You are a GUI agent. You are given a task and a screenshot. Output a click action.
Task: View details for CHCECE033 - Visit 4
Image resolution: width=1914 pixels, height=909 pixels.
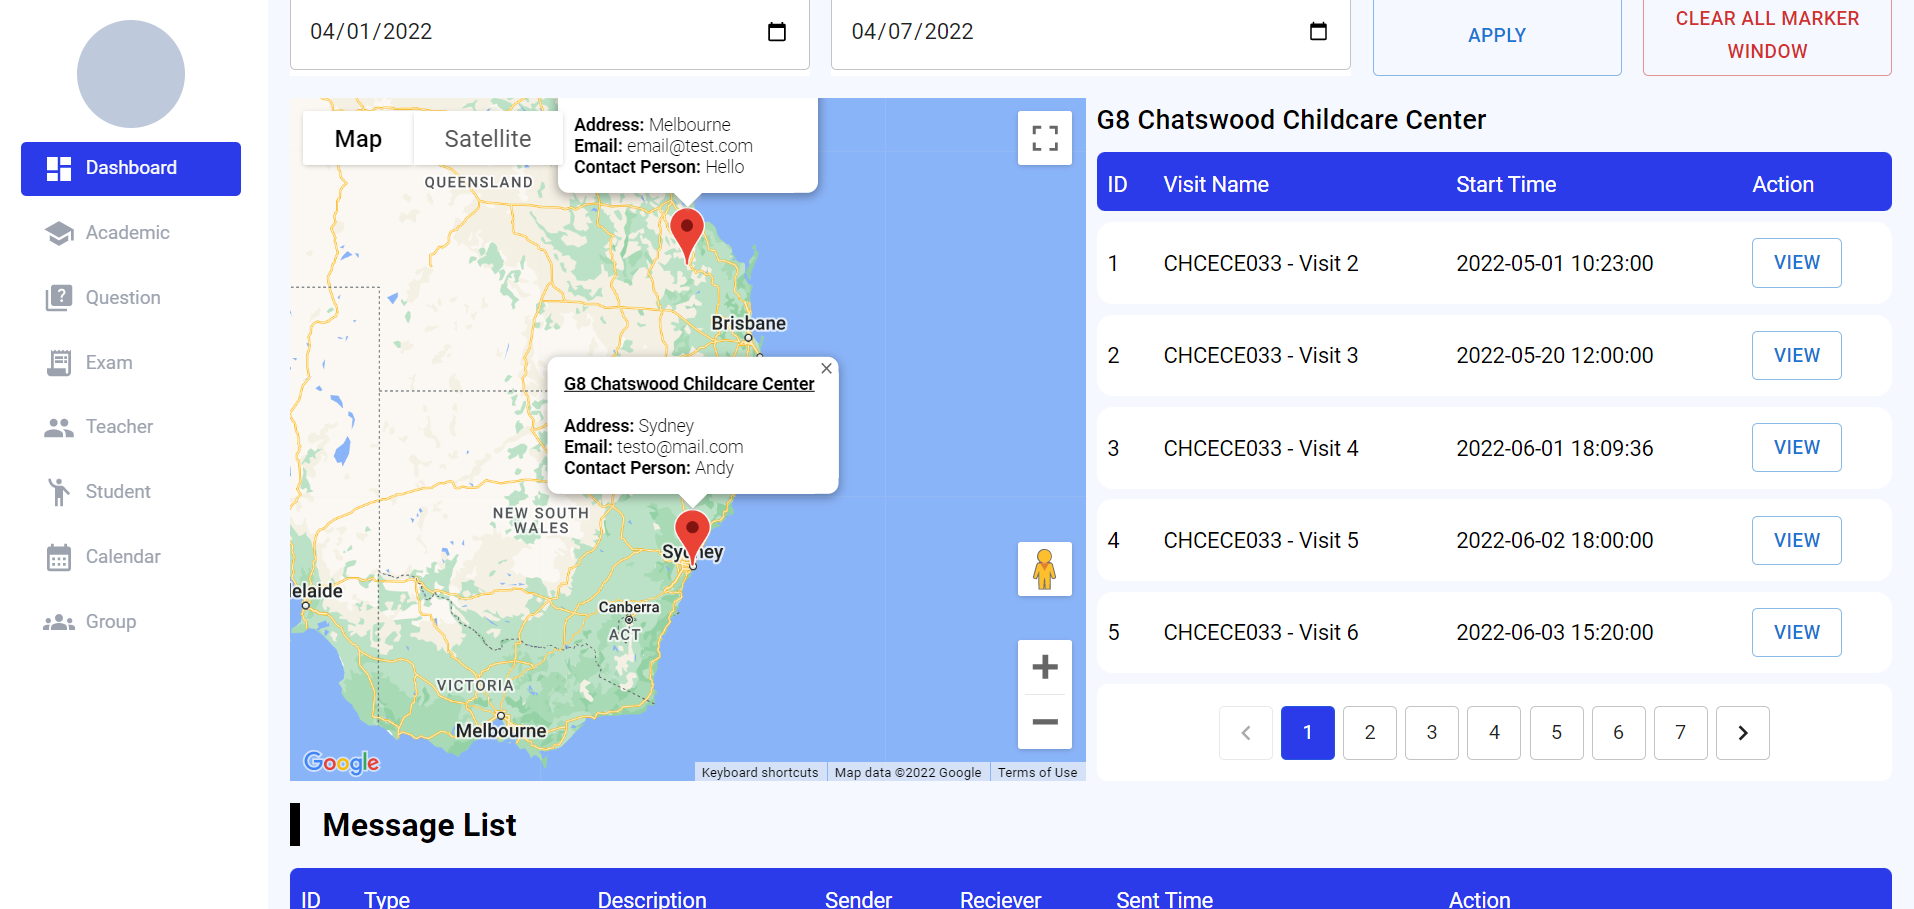1796,448
